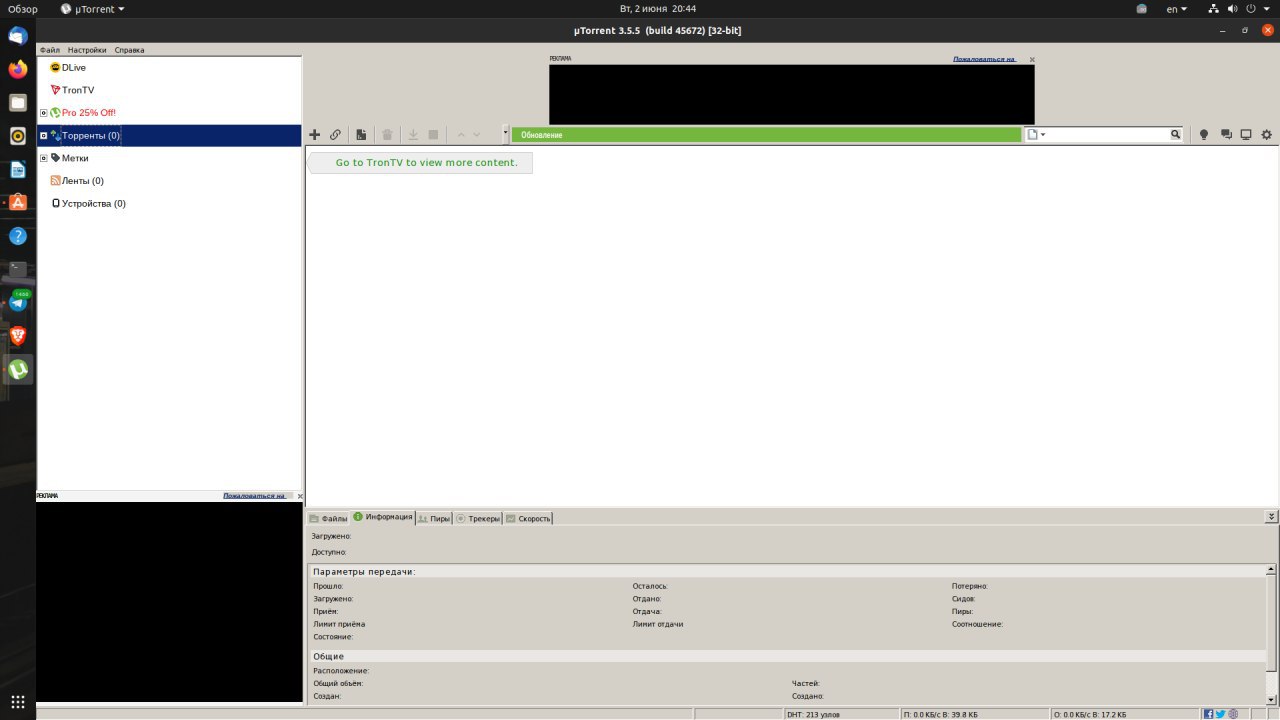Click the magnifier search icon

coord(1176,134)
